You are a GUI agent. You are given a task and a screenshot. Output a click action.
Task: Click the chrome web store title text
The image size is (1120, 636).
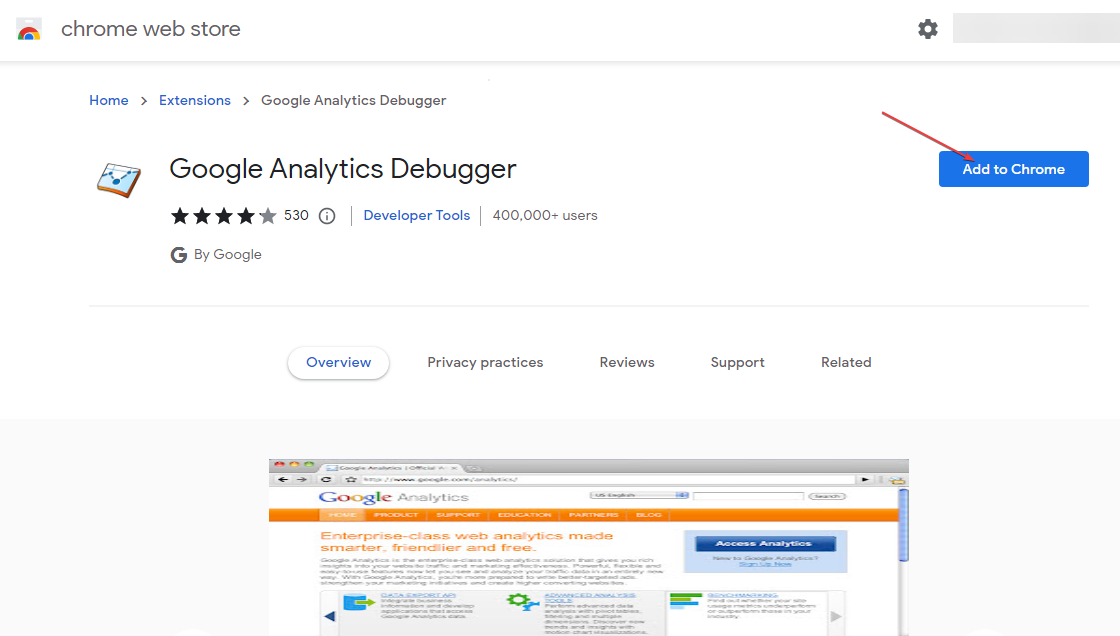151,29
